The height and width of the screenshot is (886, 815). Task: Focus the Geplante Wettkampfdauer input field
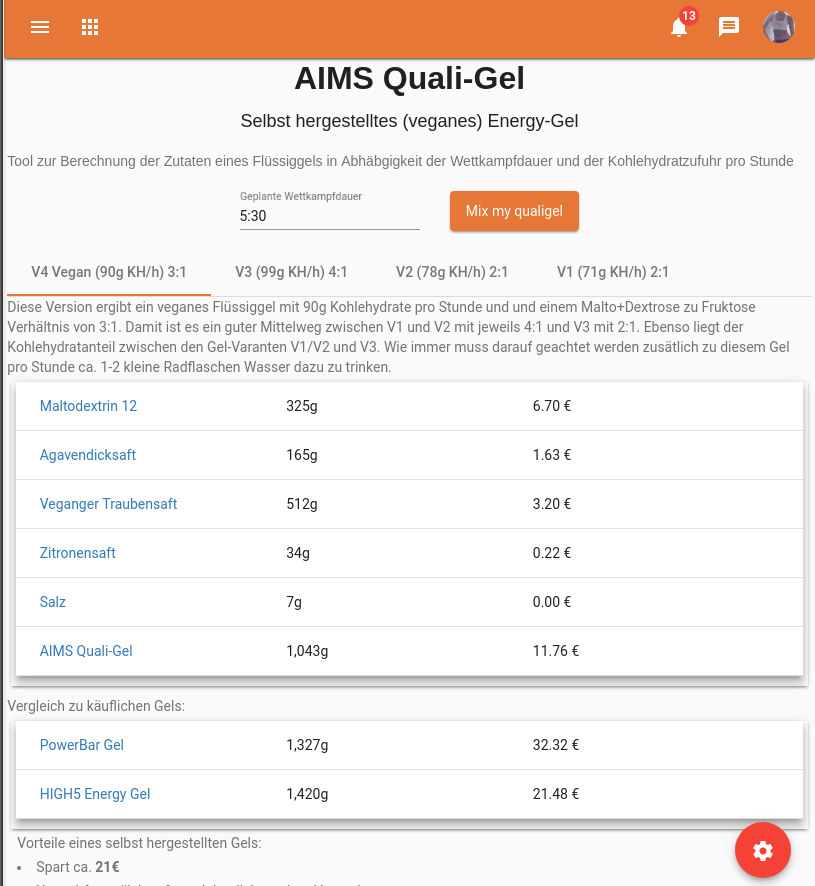(329, 216)
